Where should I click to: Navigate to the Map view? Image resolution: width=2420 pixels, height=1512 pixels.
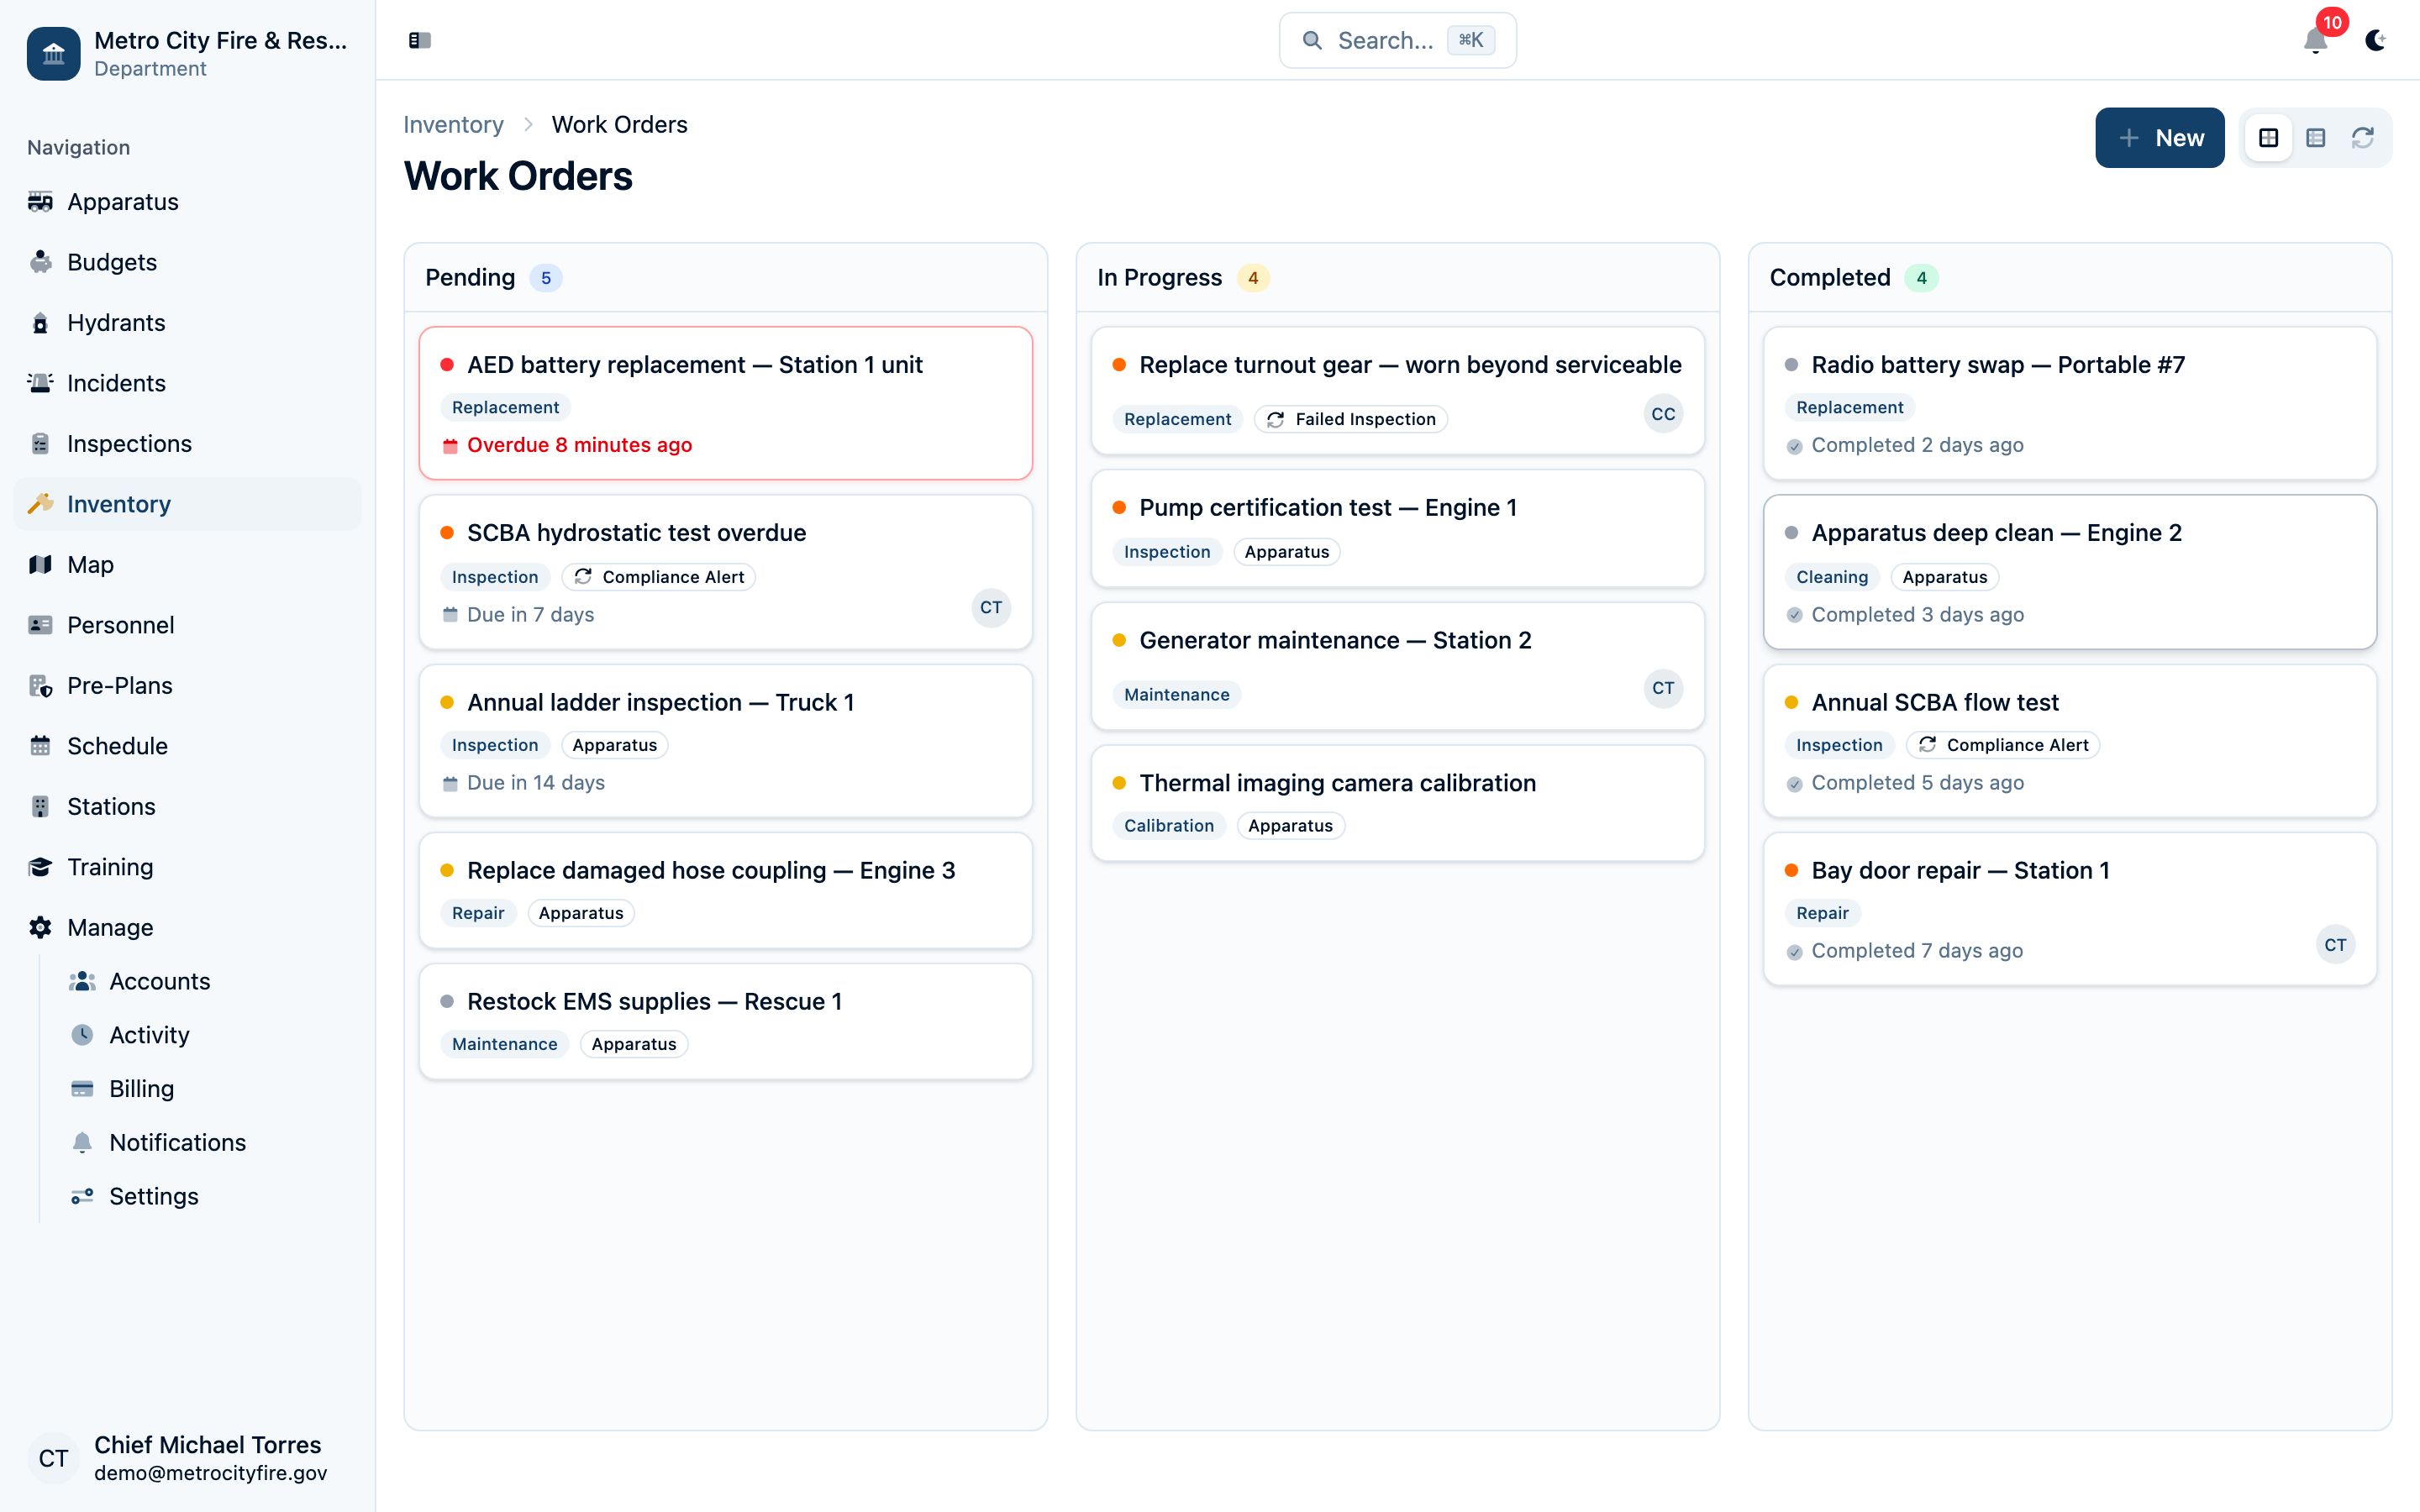(89, 564)
